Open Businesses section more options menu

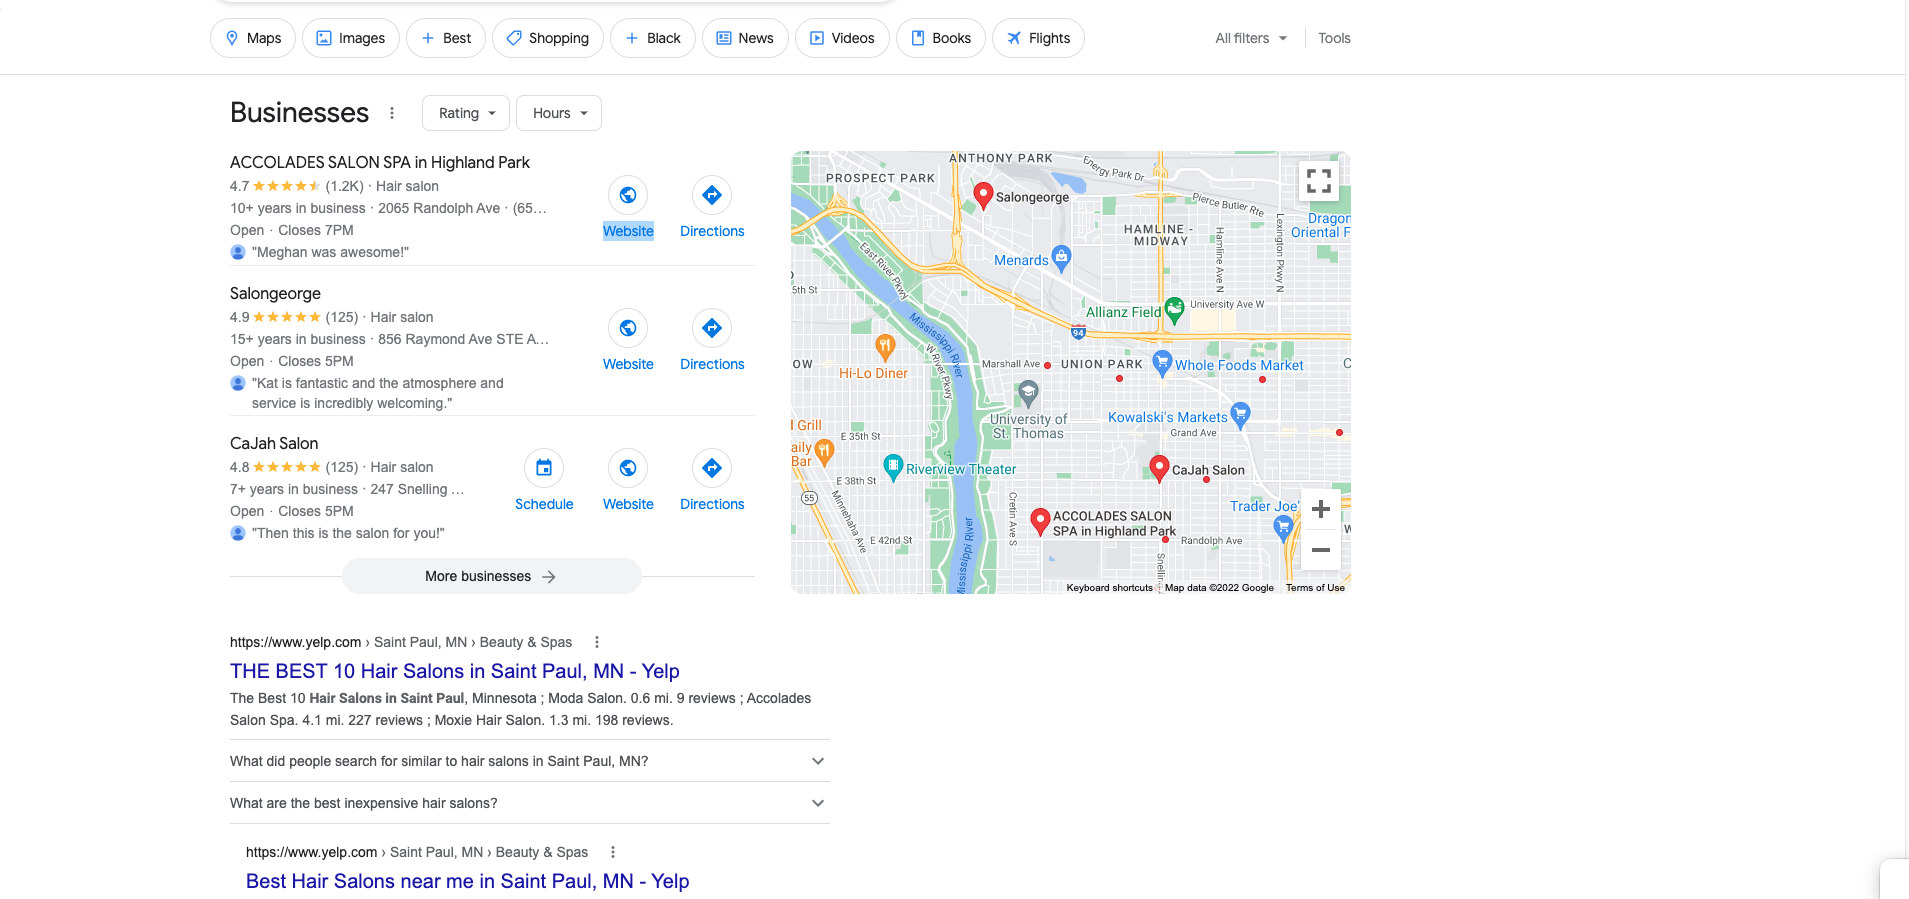click(x=392, y=113)
